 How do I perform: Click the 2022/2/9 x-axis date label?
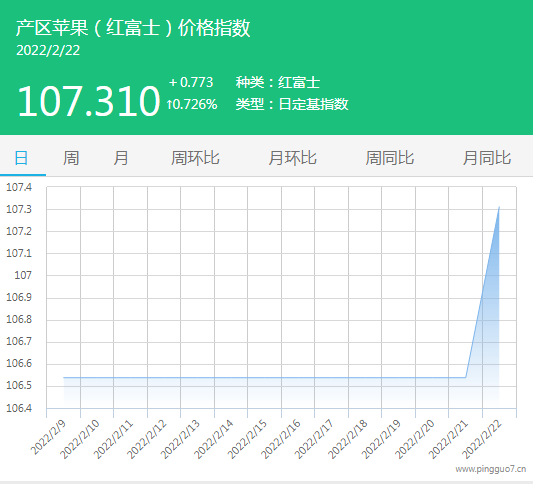click(48, 437)
